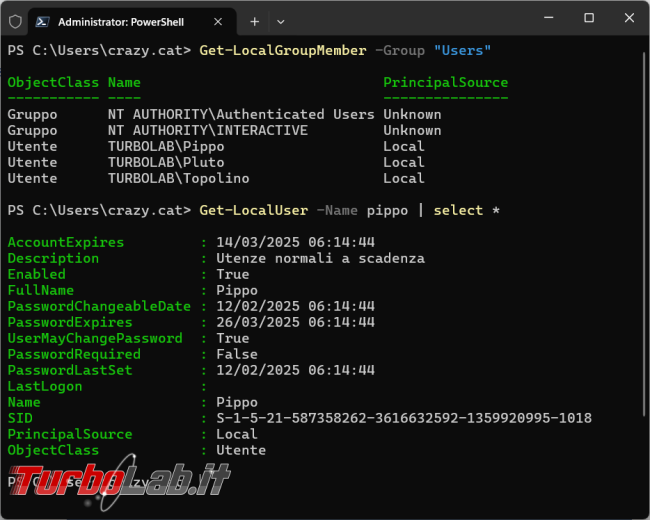Click the LastLogon property label
This screenshot has height=520, width=650.
point(45,386)
